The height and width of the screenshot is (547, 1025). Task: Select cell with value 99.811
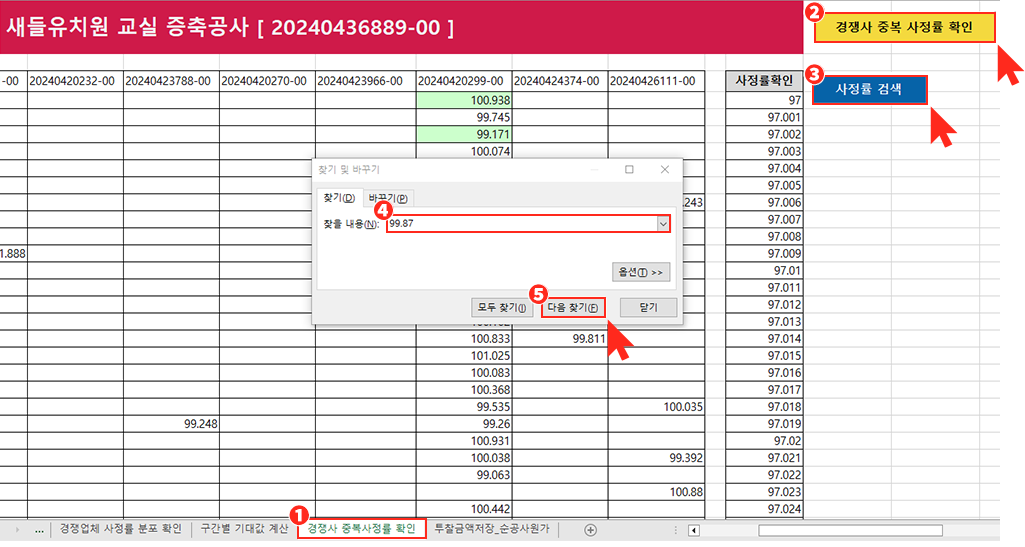(x=560, y=339)
